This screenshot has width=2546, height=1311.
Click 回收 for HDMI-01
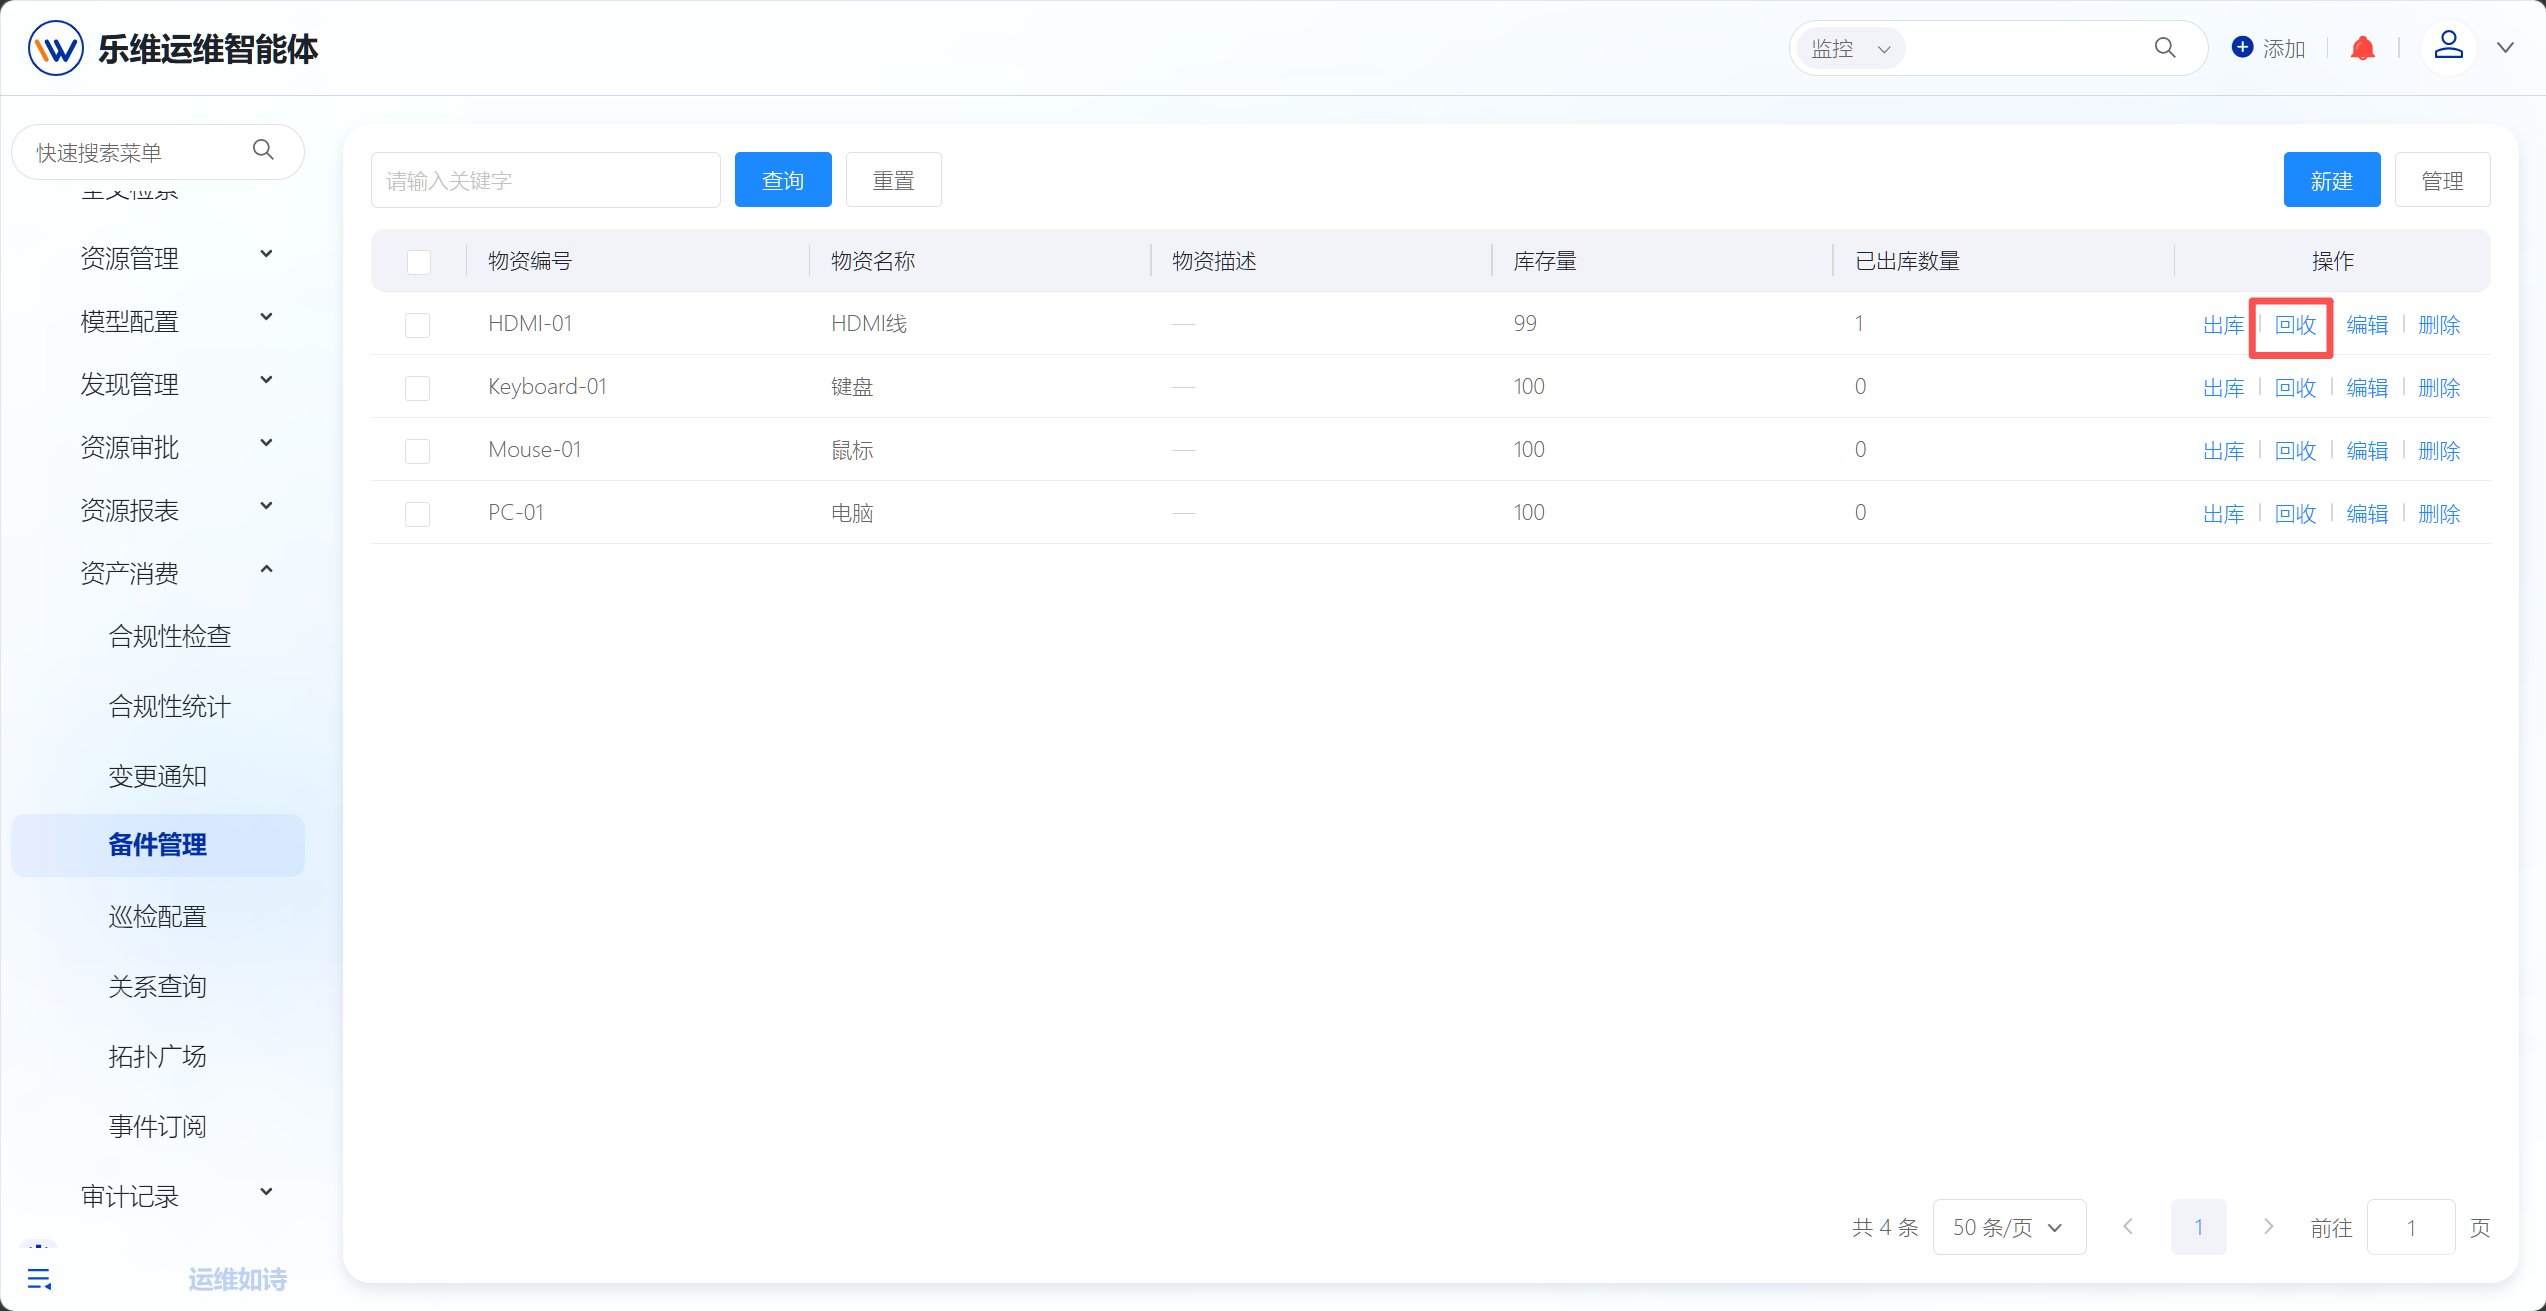[2295, 325]
